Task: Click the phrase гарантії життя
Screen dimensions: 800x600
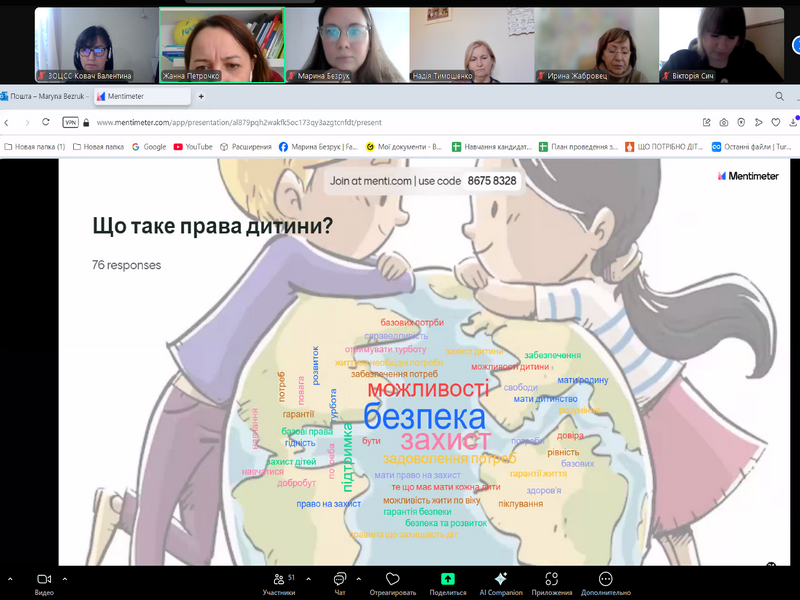Action: tap(538, 473)
